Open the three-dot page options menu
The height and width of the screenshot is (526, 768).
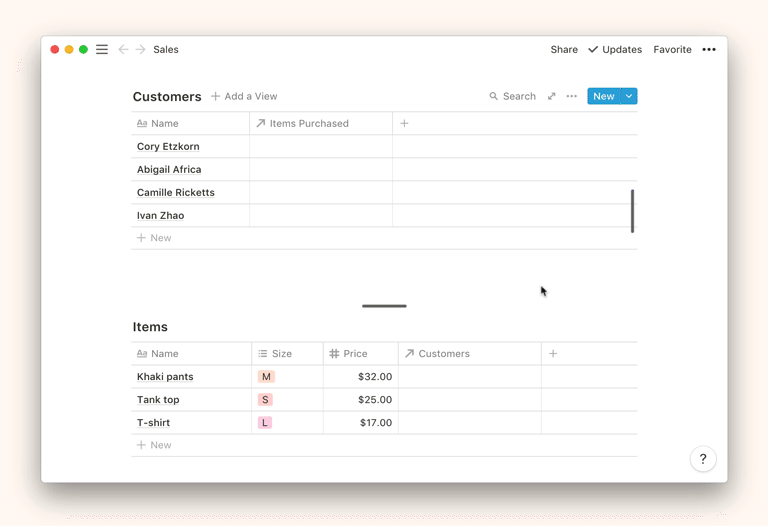click(x=709, y=49)
